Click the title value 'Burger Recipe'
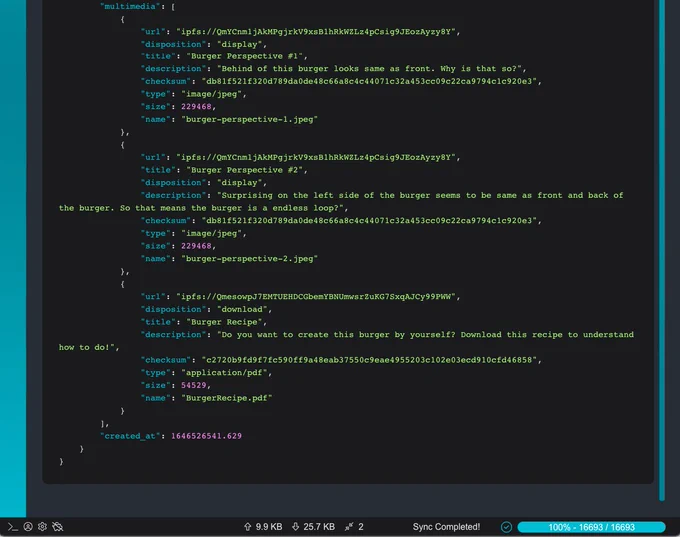The height and width of the screenshot is (537, 680). pos(226,322)
